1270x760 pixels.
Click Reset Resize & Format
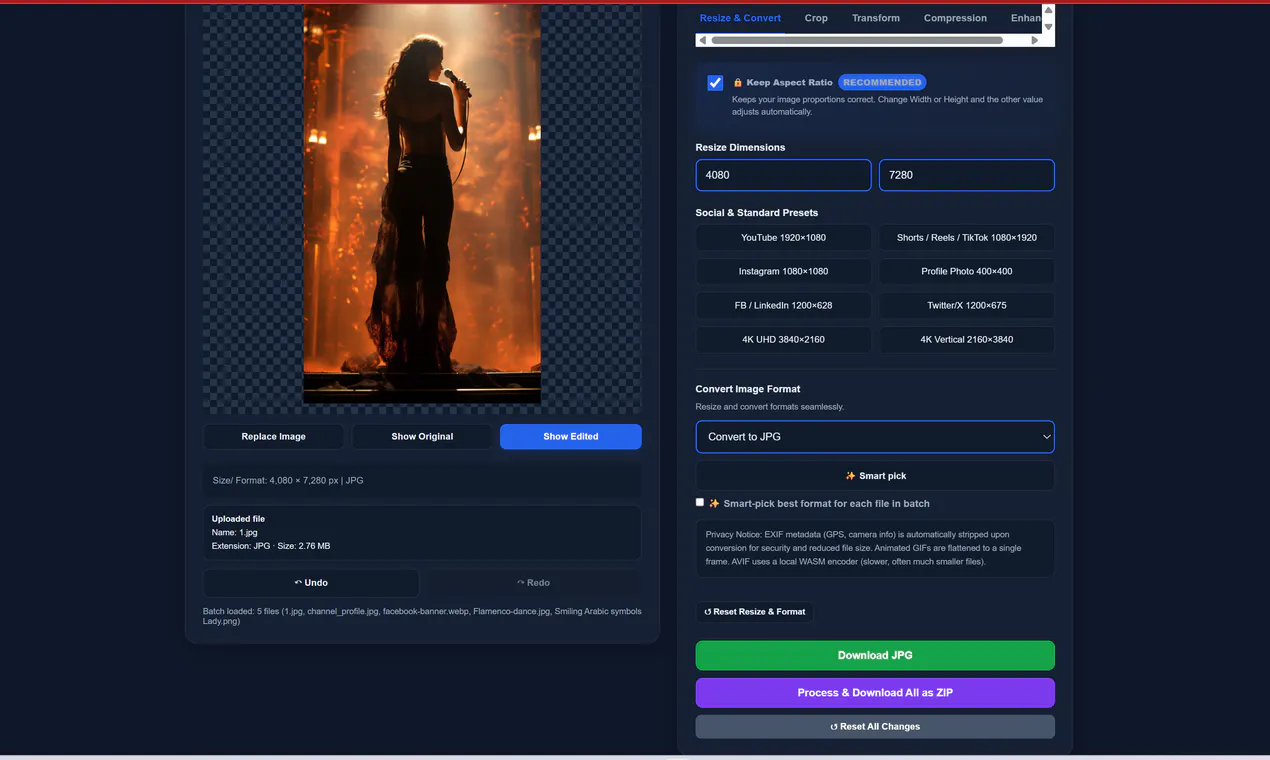click(755, 612)
